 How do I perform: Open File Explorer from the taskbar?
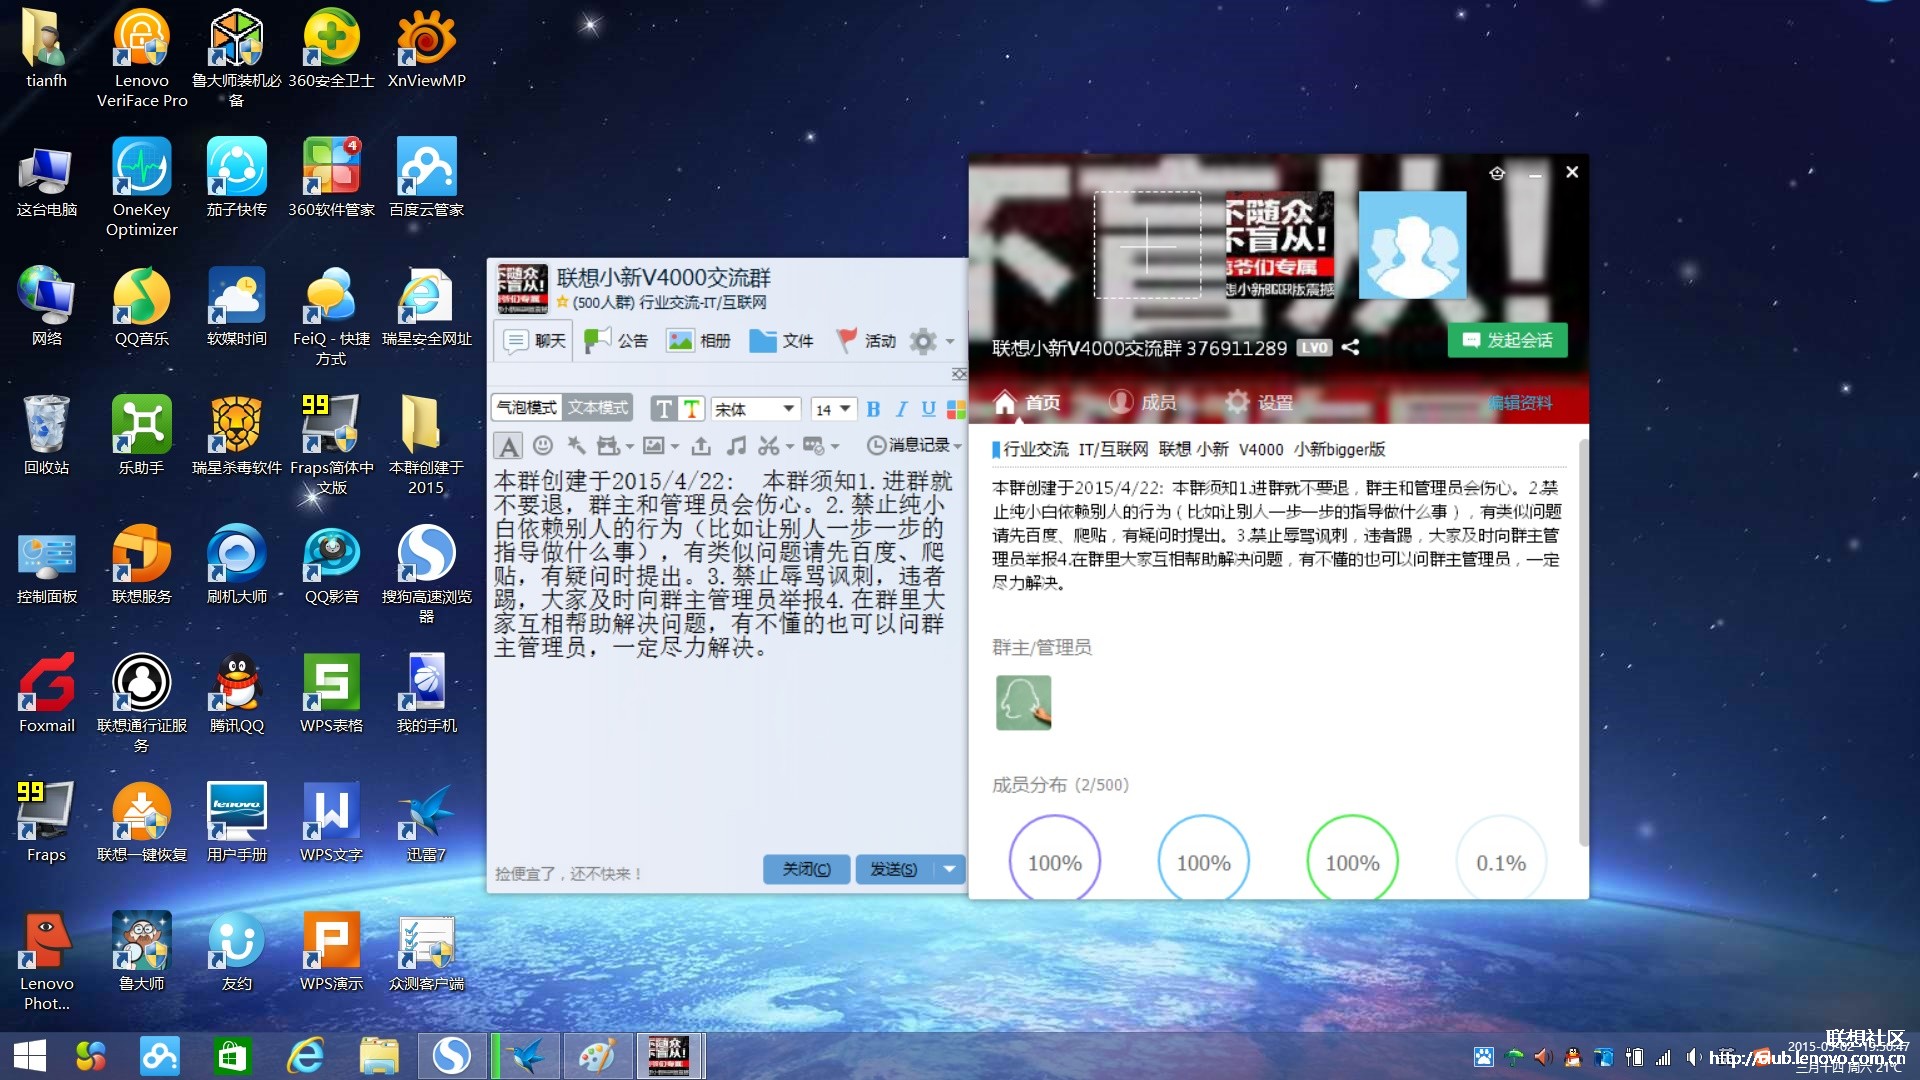(379, 1056)
